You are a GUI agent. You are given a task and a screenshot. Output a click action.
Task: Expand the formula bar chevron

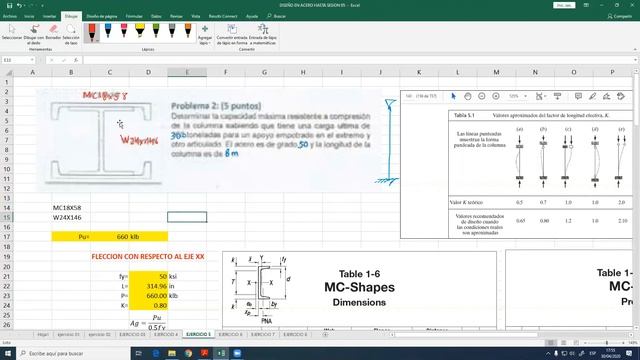[x=636, y=60]
